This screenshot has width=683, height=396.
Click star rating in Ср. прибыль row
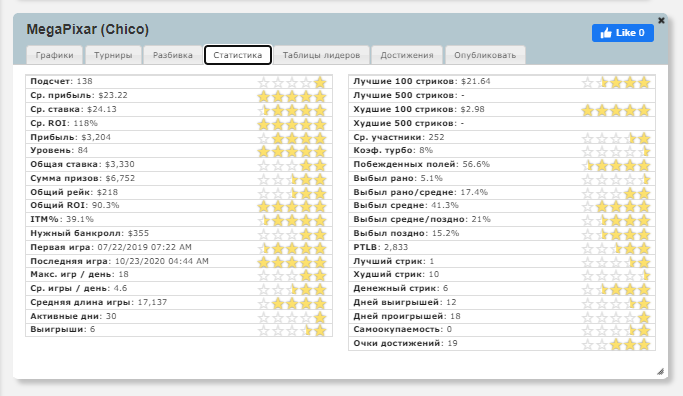(292, 96)
